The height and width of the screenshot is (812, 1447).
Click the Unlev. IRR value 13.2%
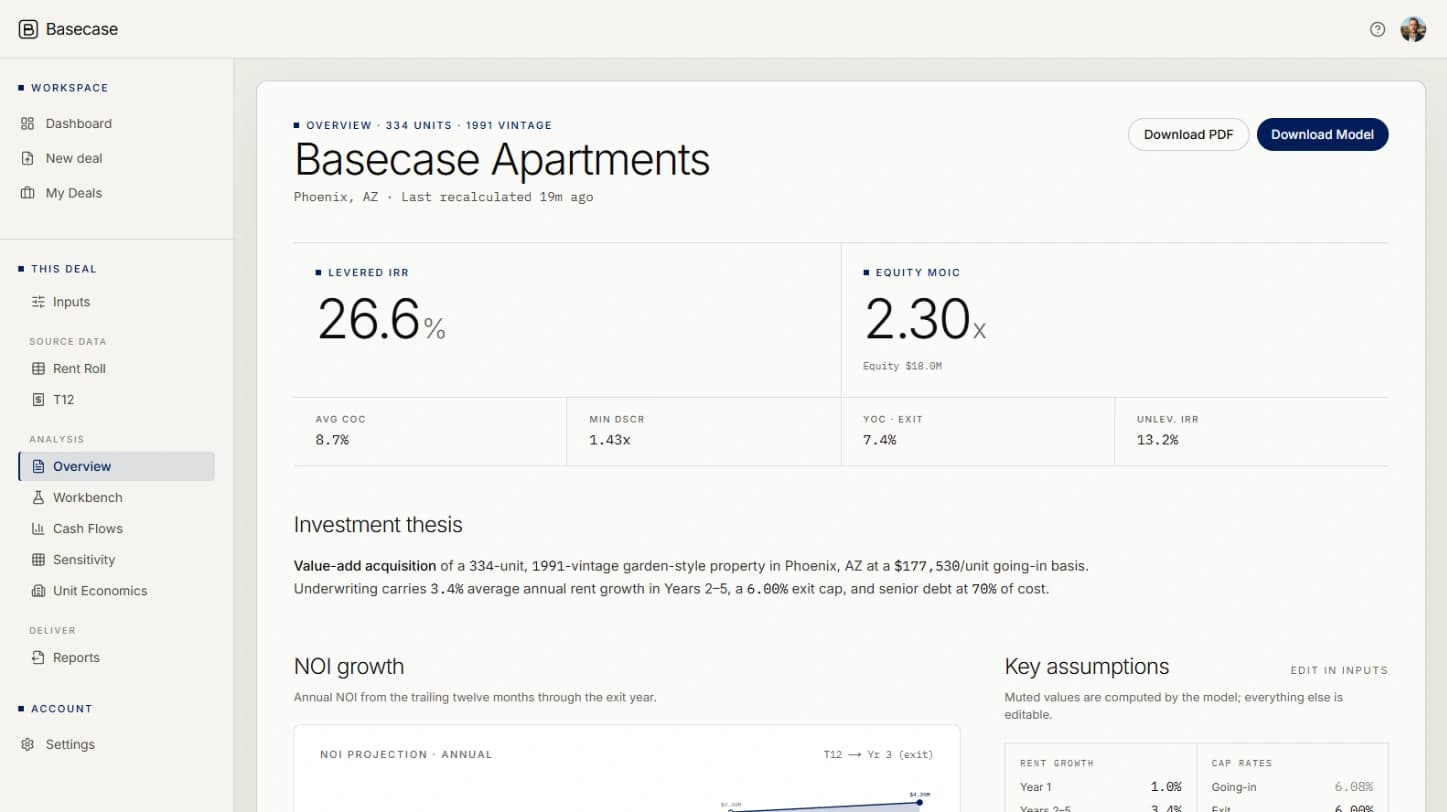1157,440
